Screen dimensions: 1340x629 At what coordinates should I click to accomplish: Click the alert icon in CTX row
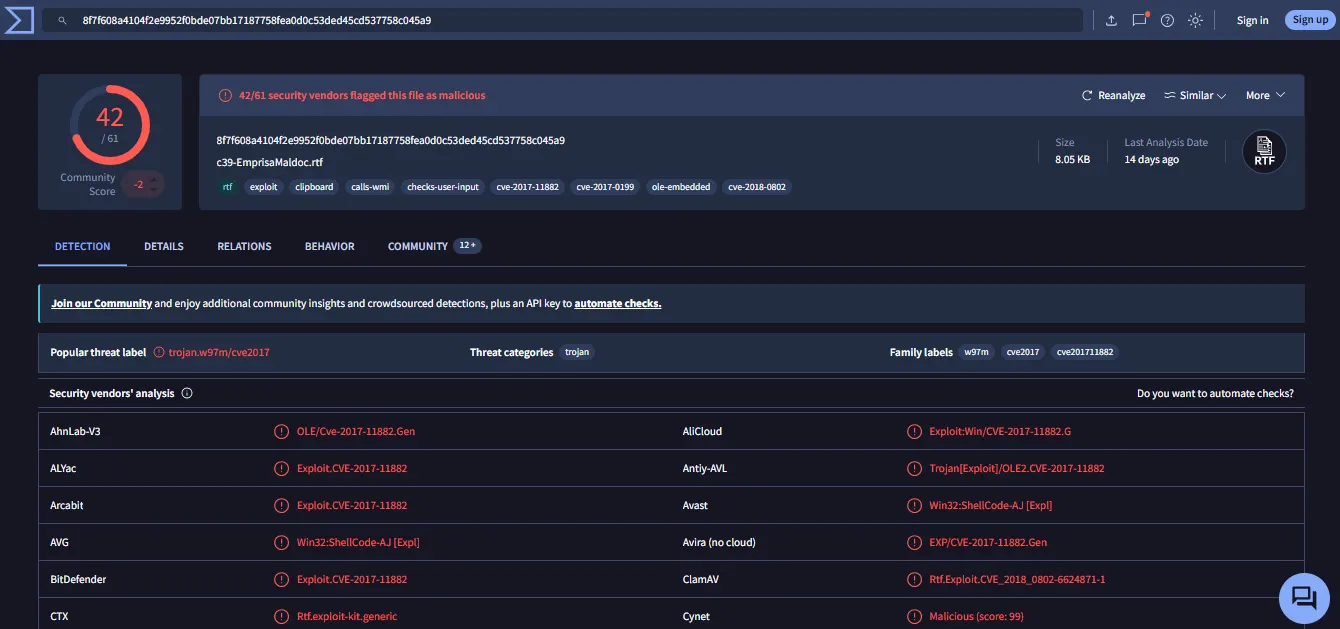click(282, 617)
